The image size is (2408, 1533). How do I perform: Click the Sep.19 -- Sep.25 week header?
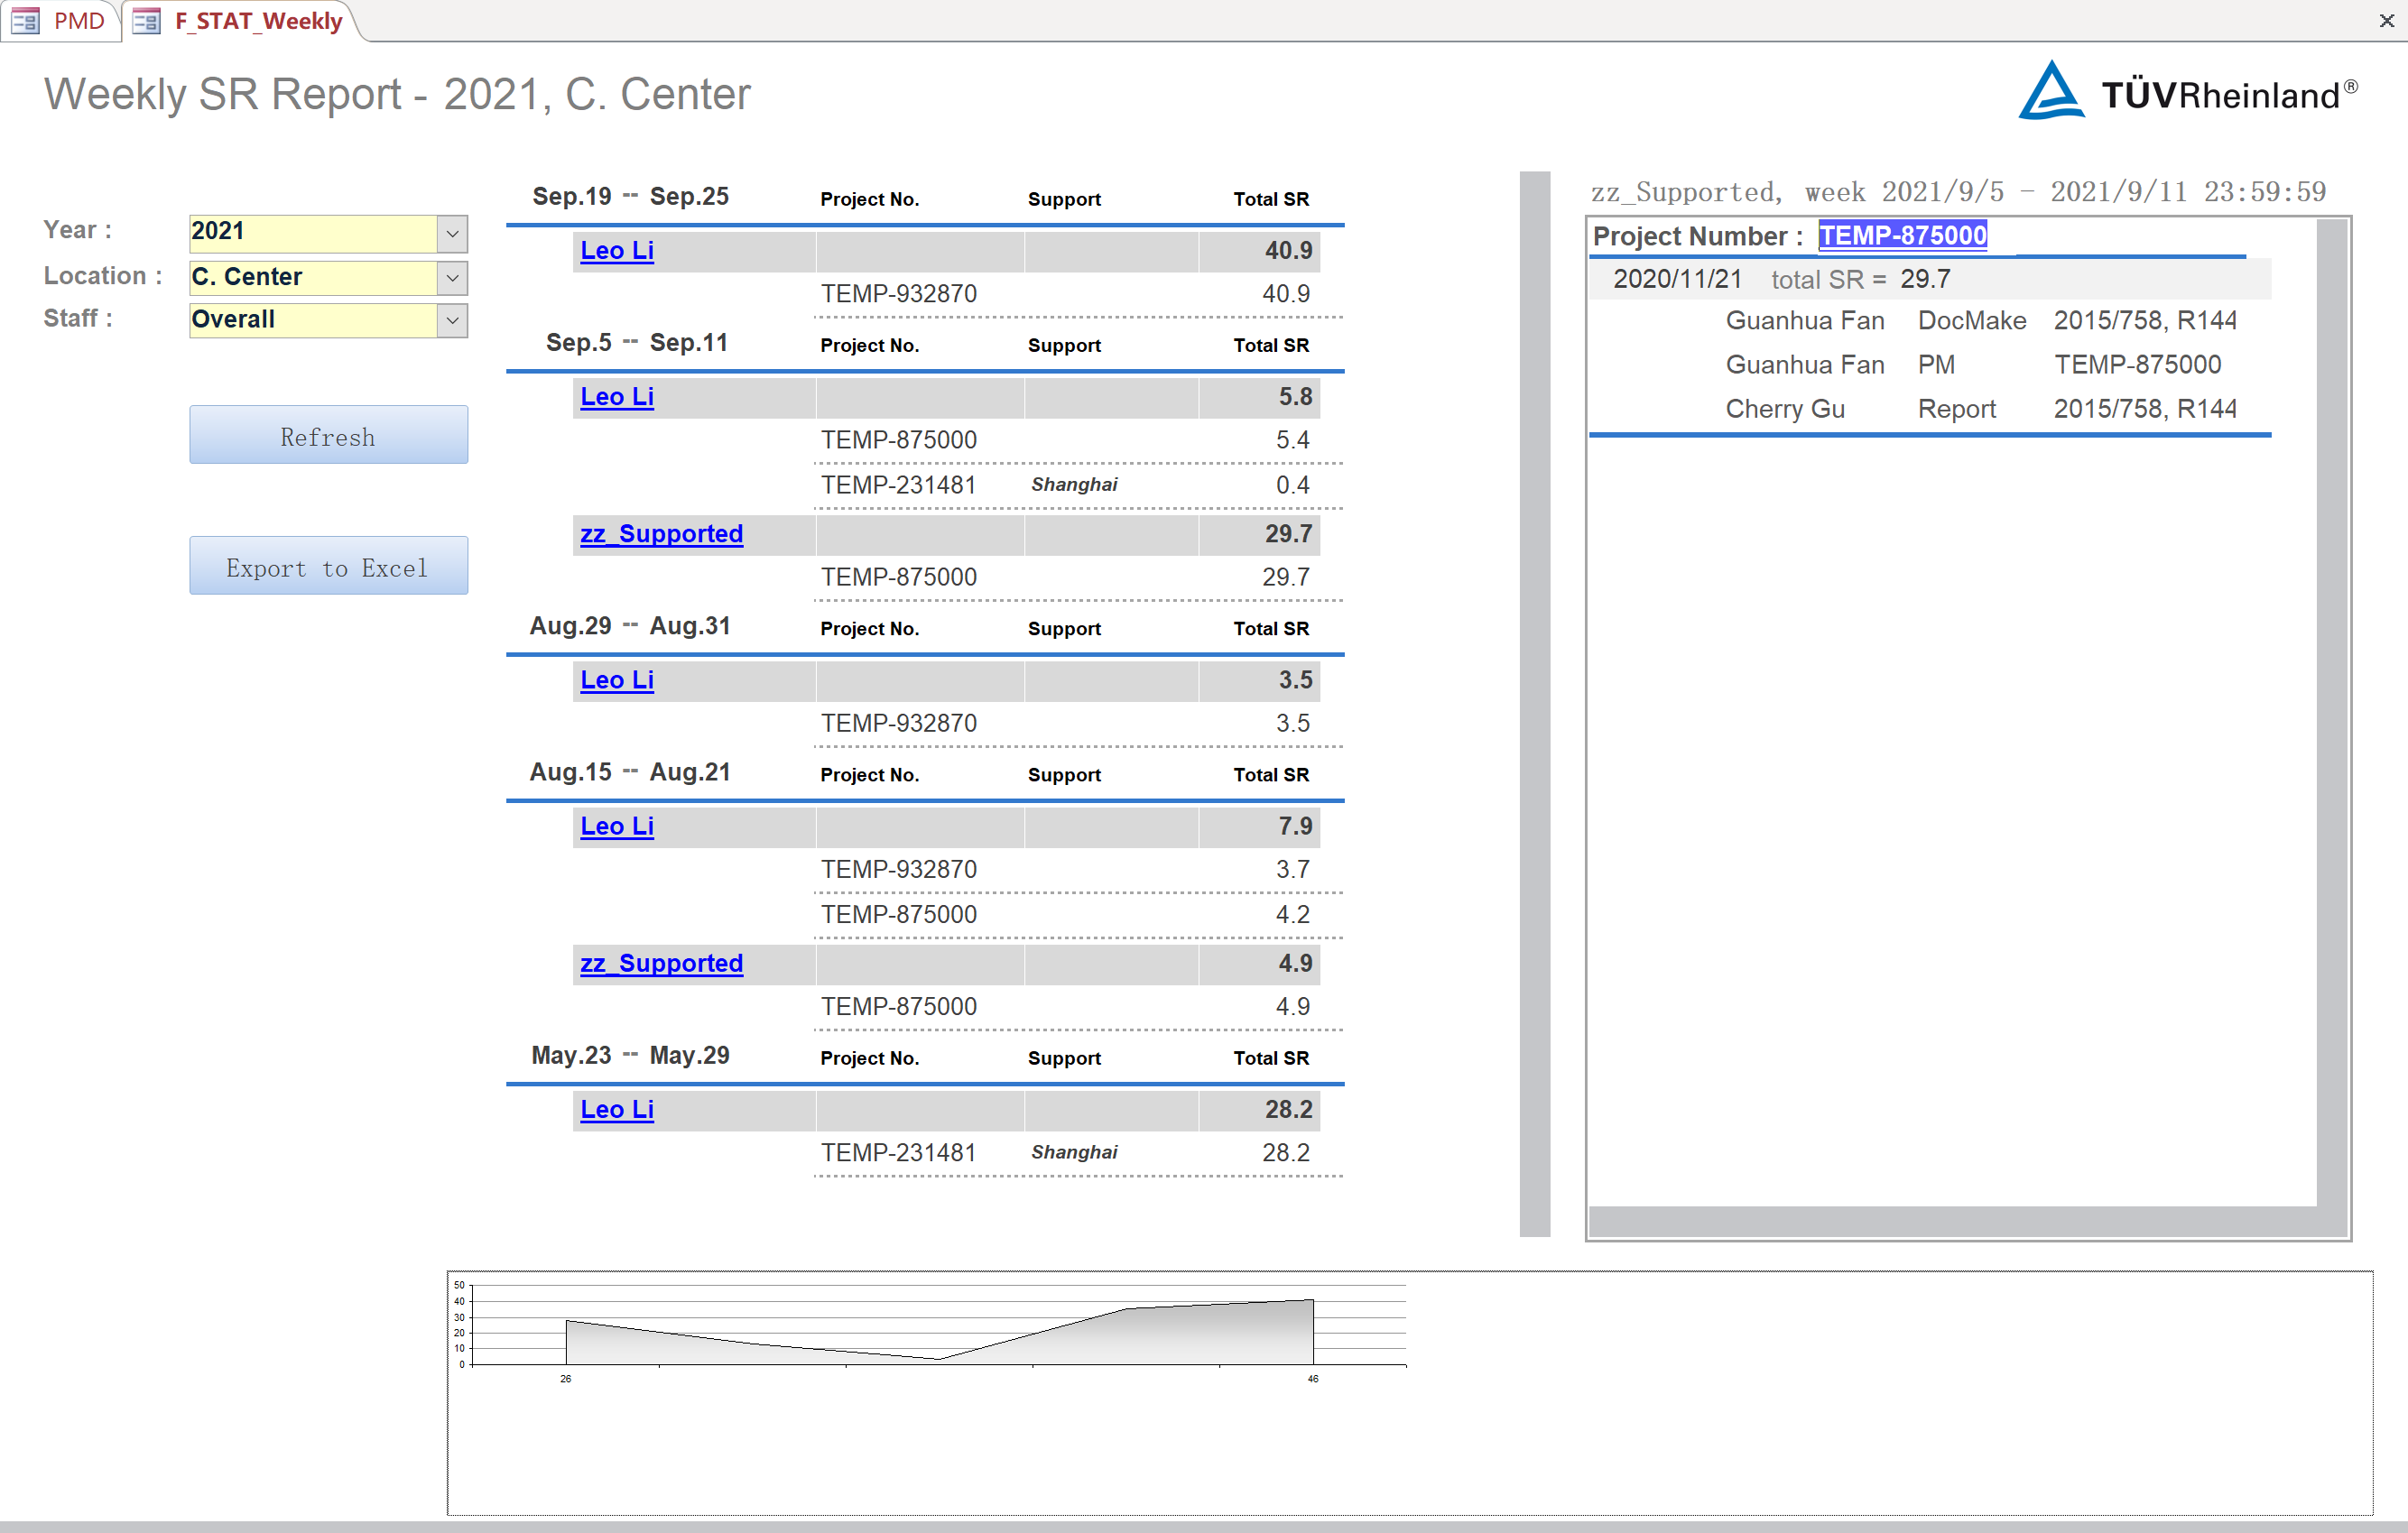[x=630, y=197]
